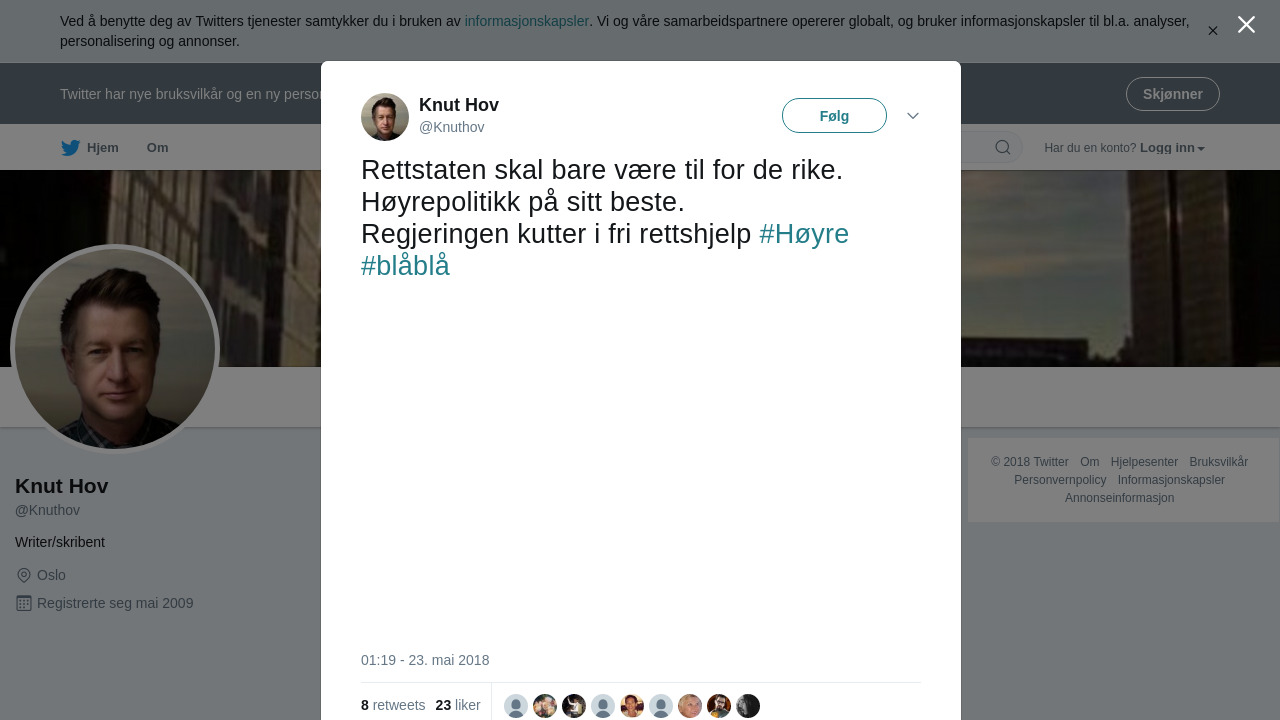The width and height of the screenshot is (1280, 720).
Task: Click the Skjønner button
Action: [x=1172, y=94]
